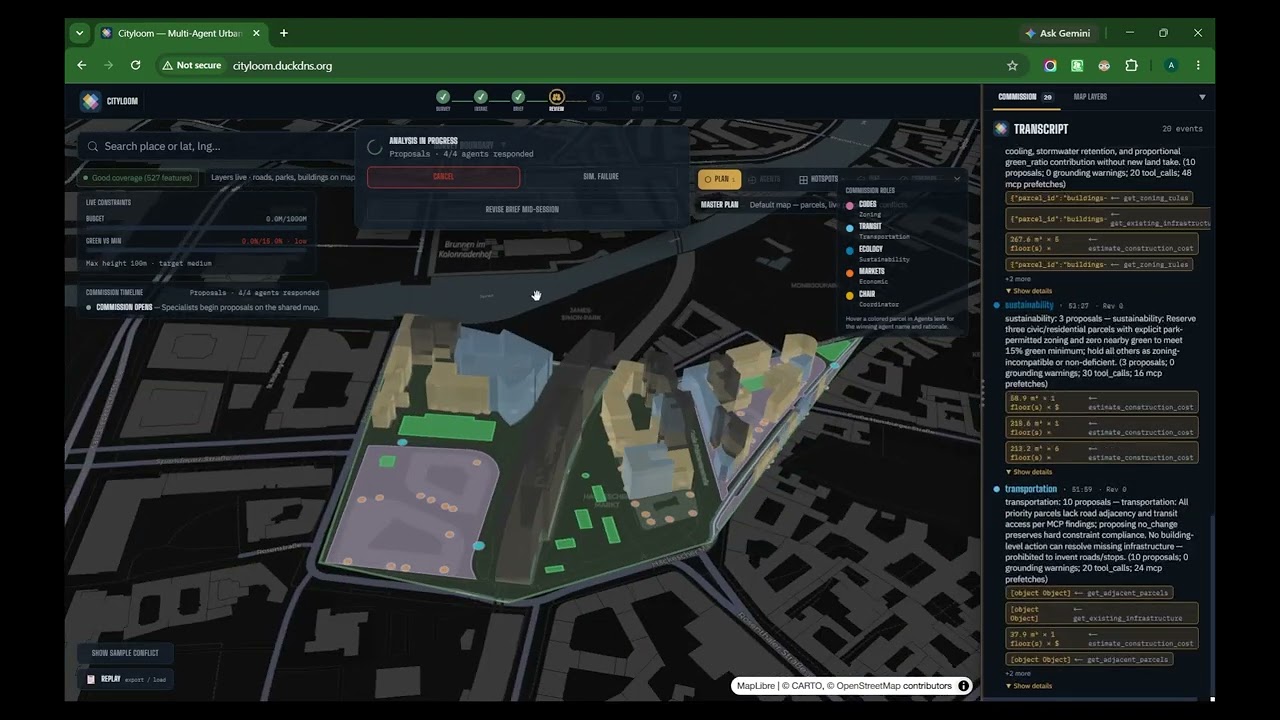Screen dimensions: 1280x720
Task: Click Revise Brief Mid-Session
Action: 522,209
